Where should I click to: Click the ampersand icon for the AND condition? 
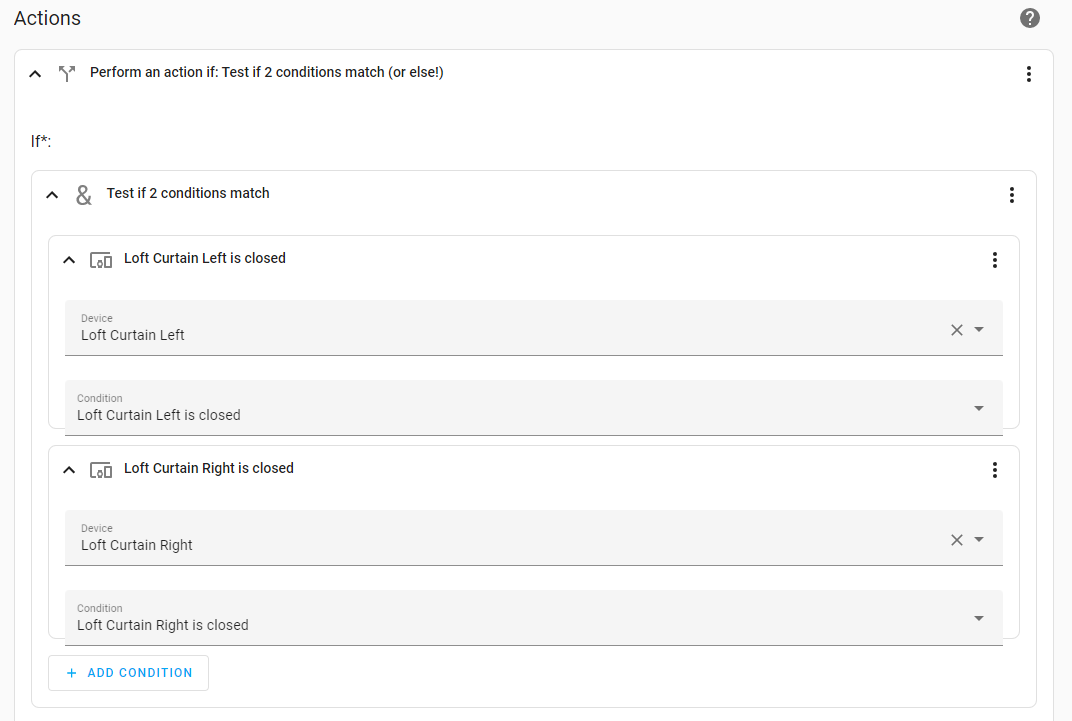[84, 195]
